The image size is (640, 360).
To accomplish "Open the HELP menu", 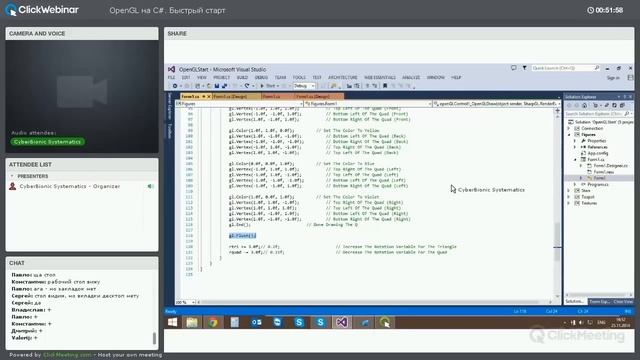I will pyautogui.click(x=456, y=78).
